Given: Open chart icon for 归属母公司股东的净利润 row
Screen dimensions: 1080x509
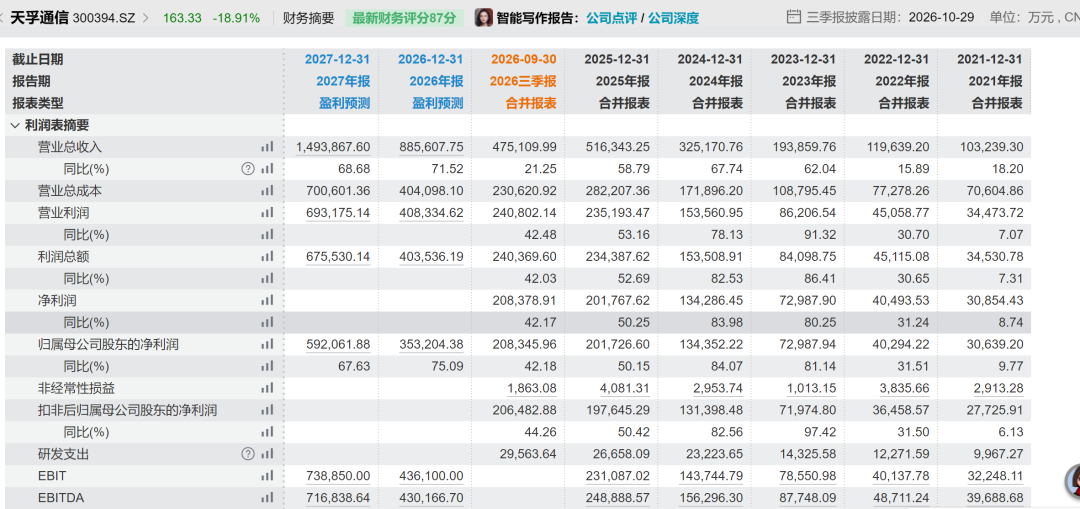Looking at the screenshot, I should (267, 344).
